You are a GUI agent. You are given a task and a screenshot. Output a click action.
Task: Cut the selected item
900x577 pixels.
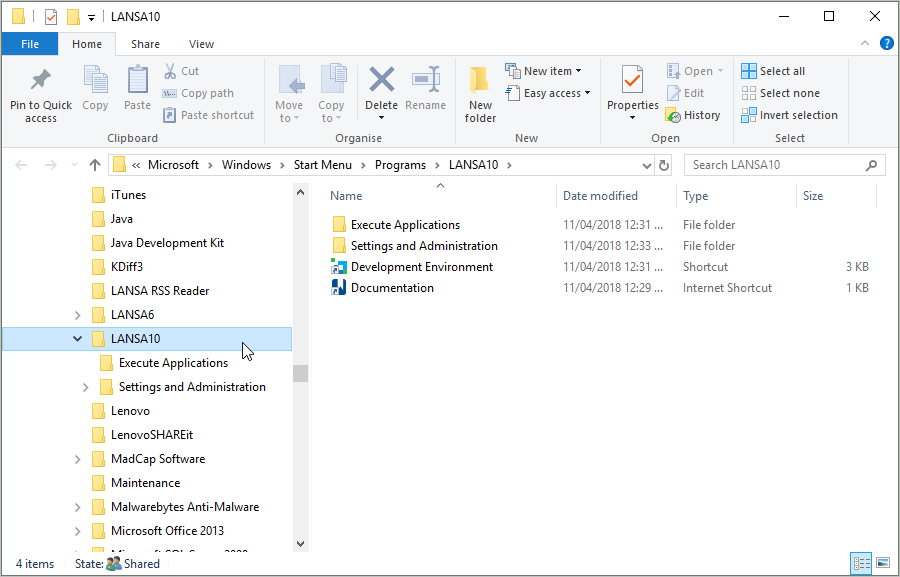click(181, 71)
